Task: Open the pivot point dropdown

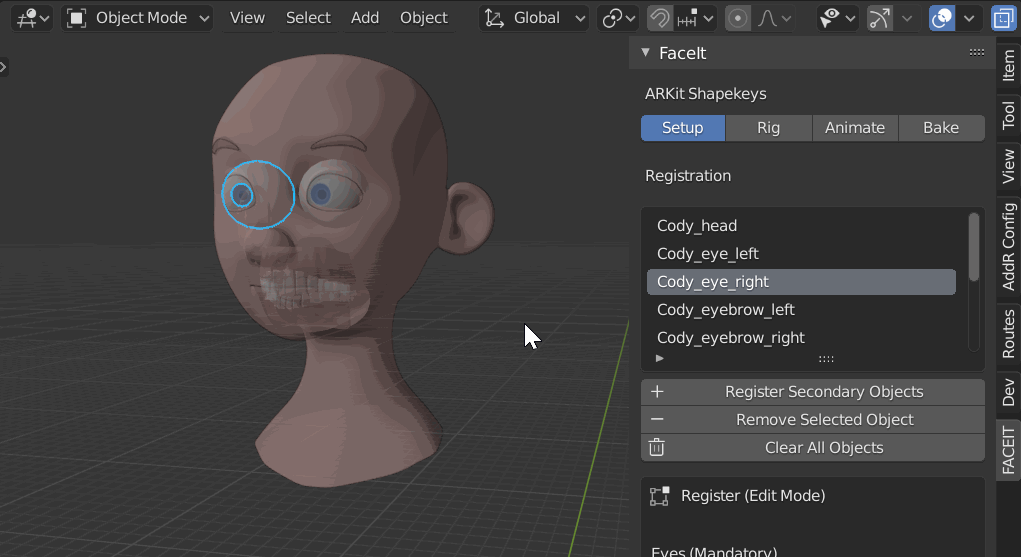Action: tap(617, 18)
